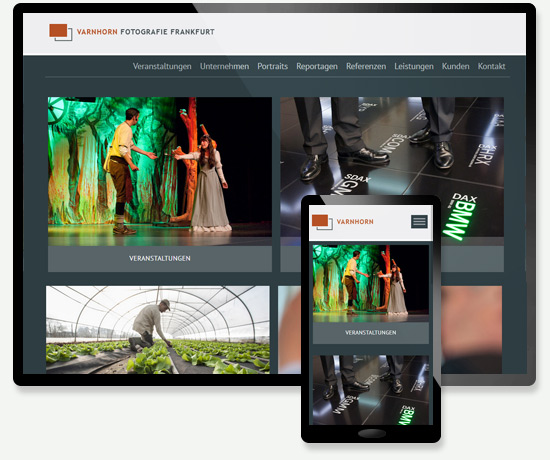Open the Unternehmen menu item
550x460 pixels.
coord(224,66)
